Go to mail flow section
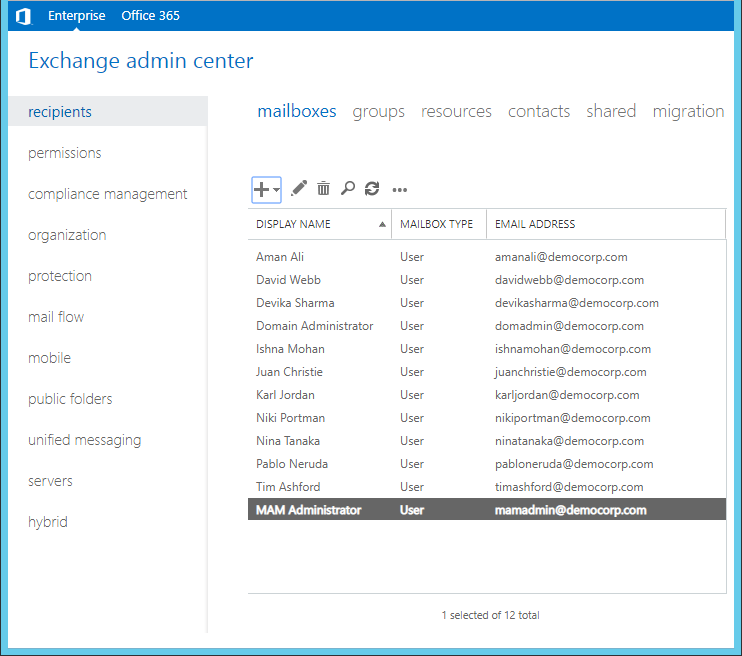Viewport: 742px width, 656px height. pos(56,317)
